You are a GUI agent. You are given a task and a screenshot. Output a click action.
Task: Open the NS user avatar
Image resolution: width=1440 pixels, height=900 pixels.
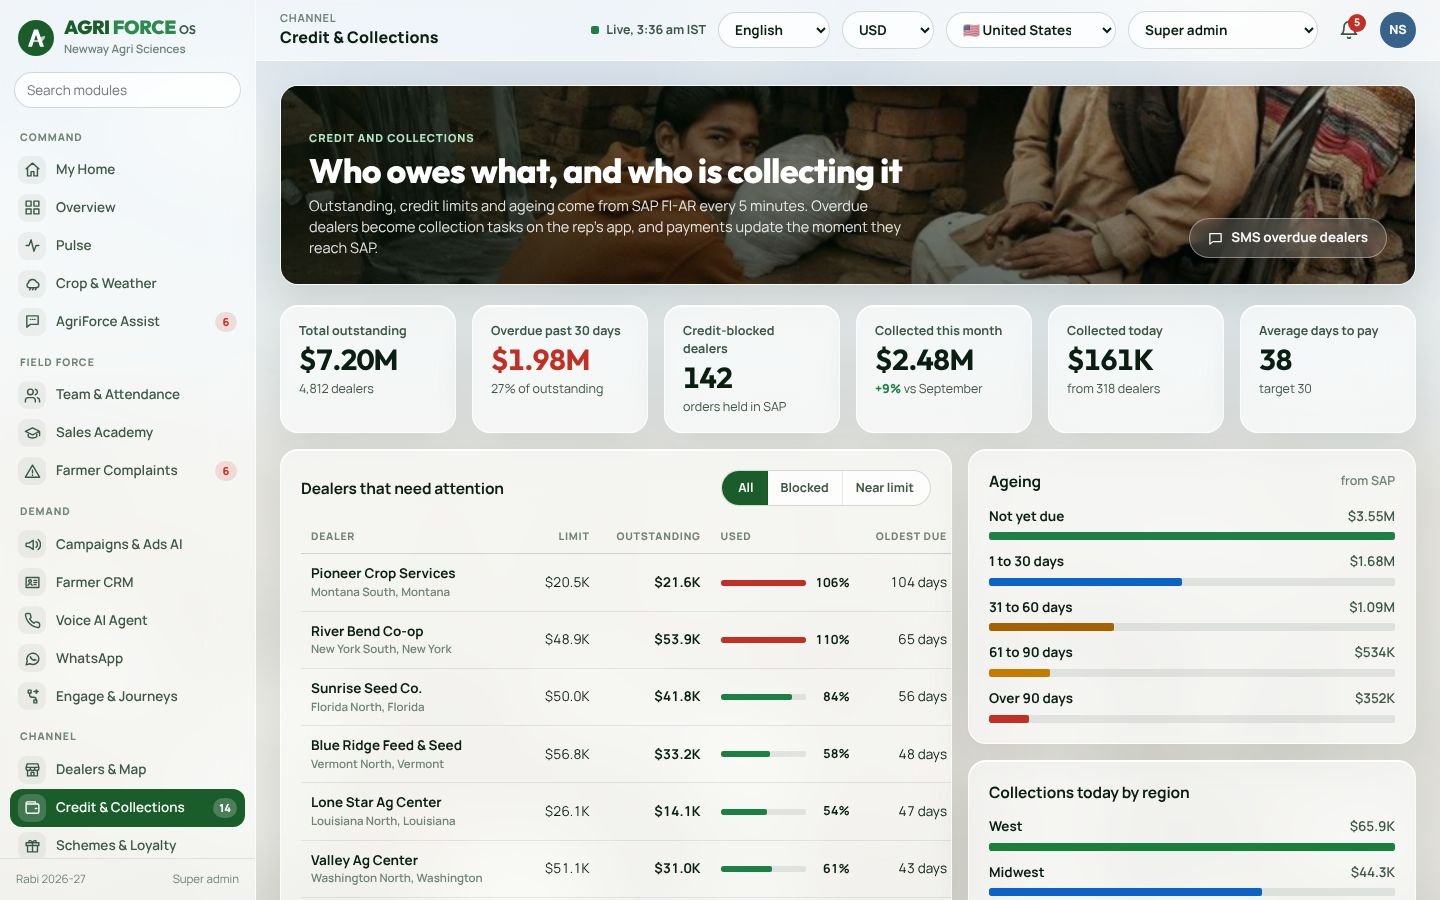pyautogui.click(x=1398, y=30)
